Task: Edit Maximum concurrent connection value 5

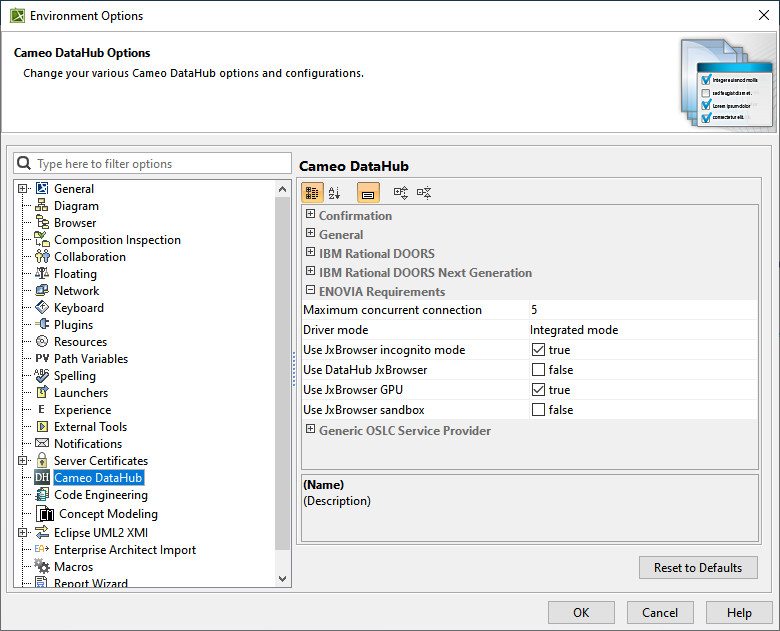Action: coord(643,310)
